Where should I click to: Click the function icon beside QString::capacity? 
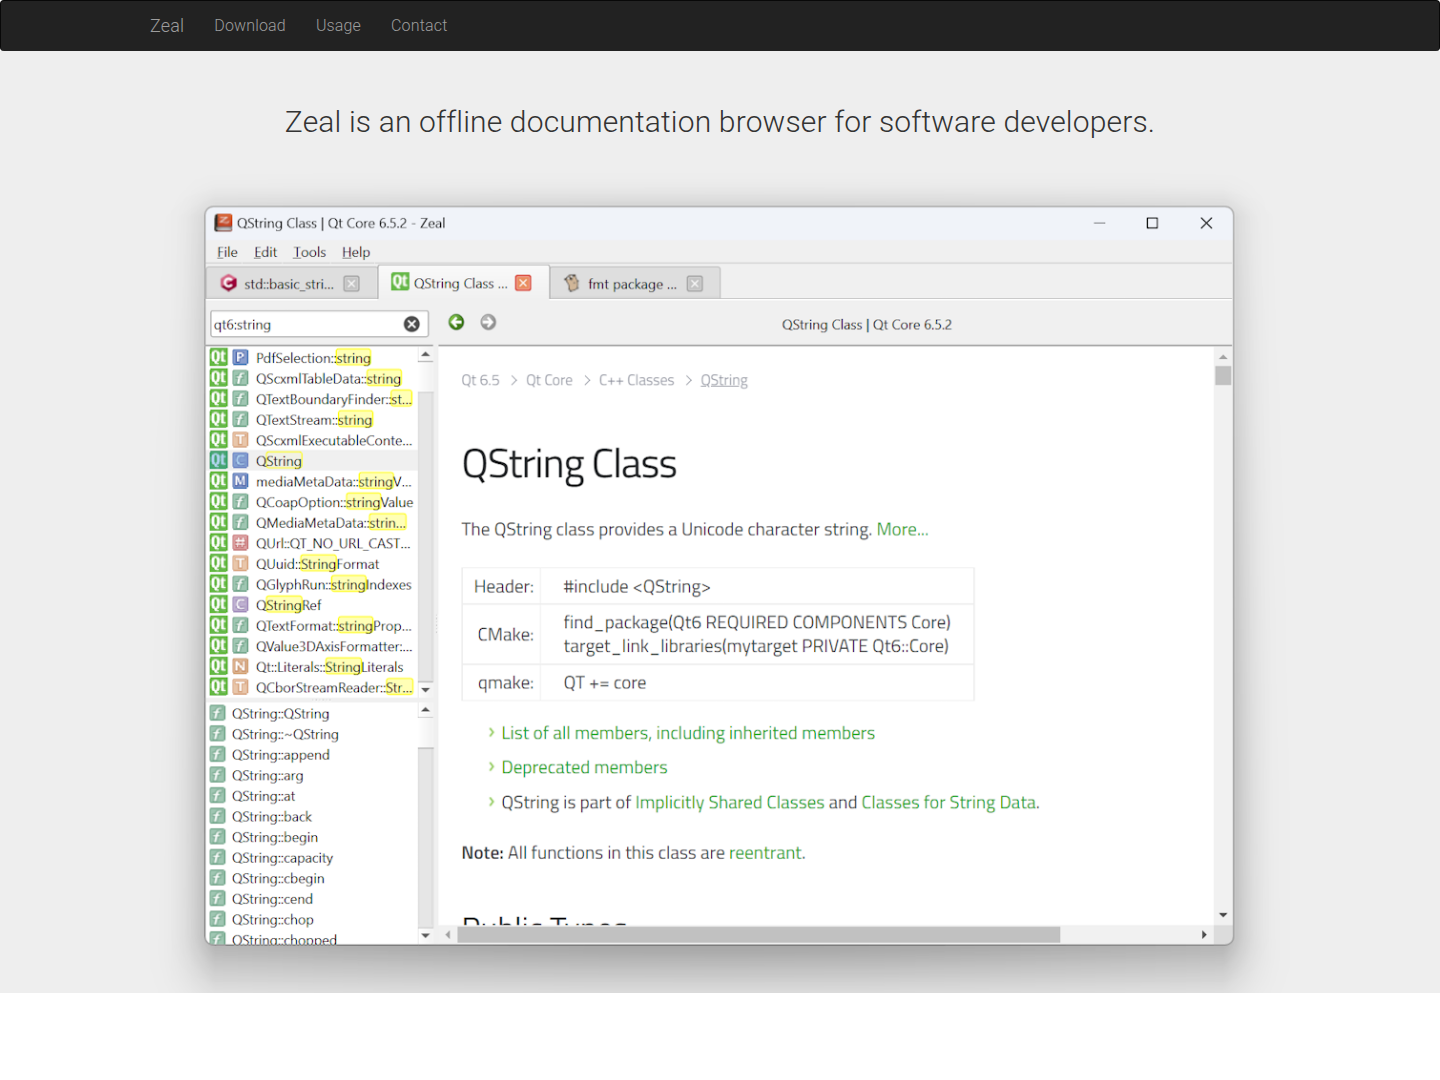pyautogui.click(x=217, y=857)
